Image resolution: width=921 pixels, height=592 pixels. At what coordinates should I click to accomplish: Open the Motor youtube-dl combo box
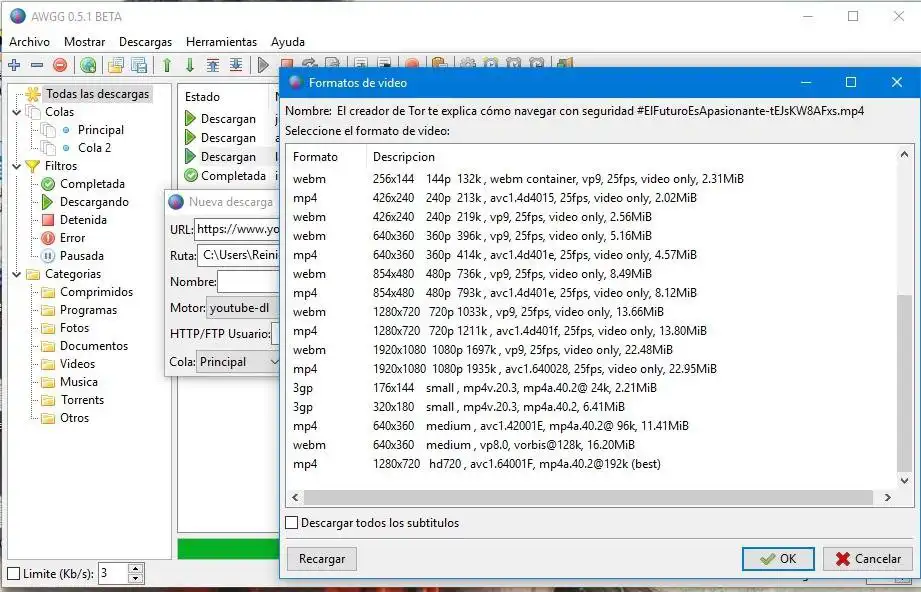243,308
